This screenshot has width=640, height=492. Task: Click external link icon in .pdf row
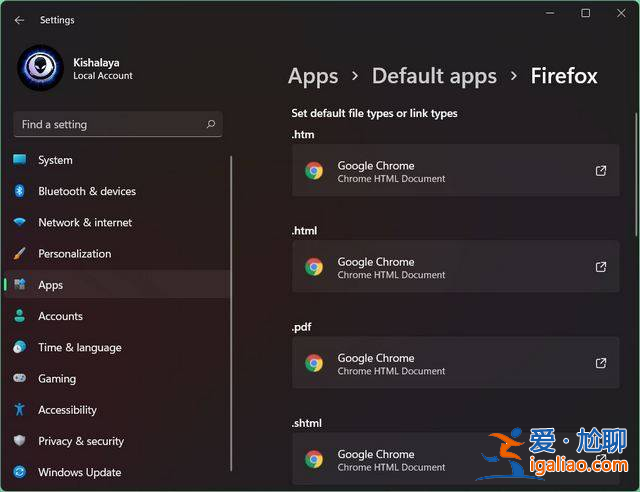click(600, 363)
